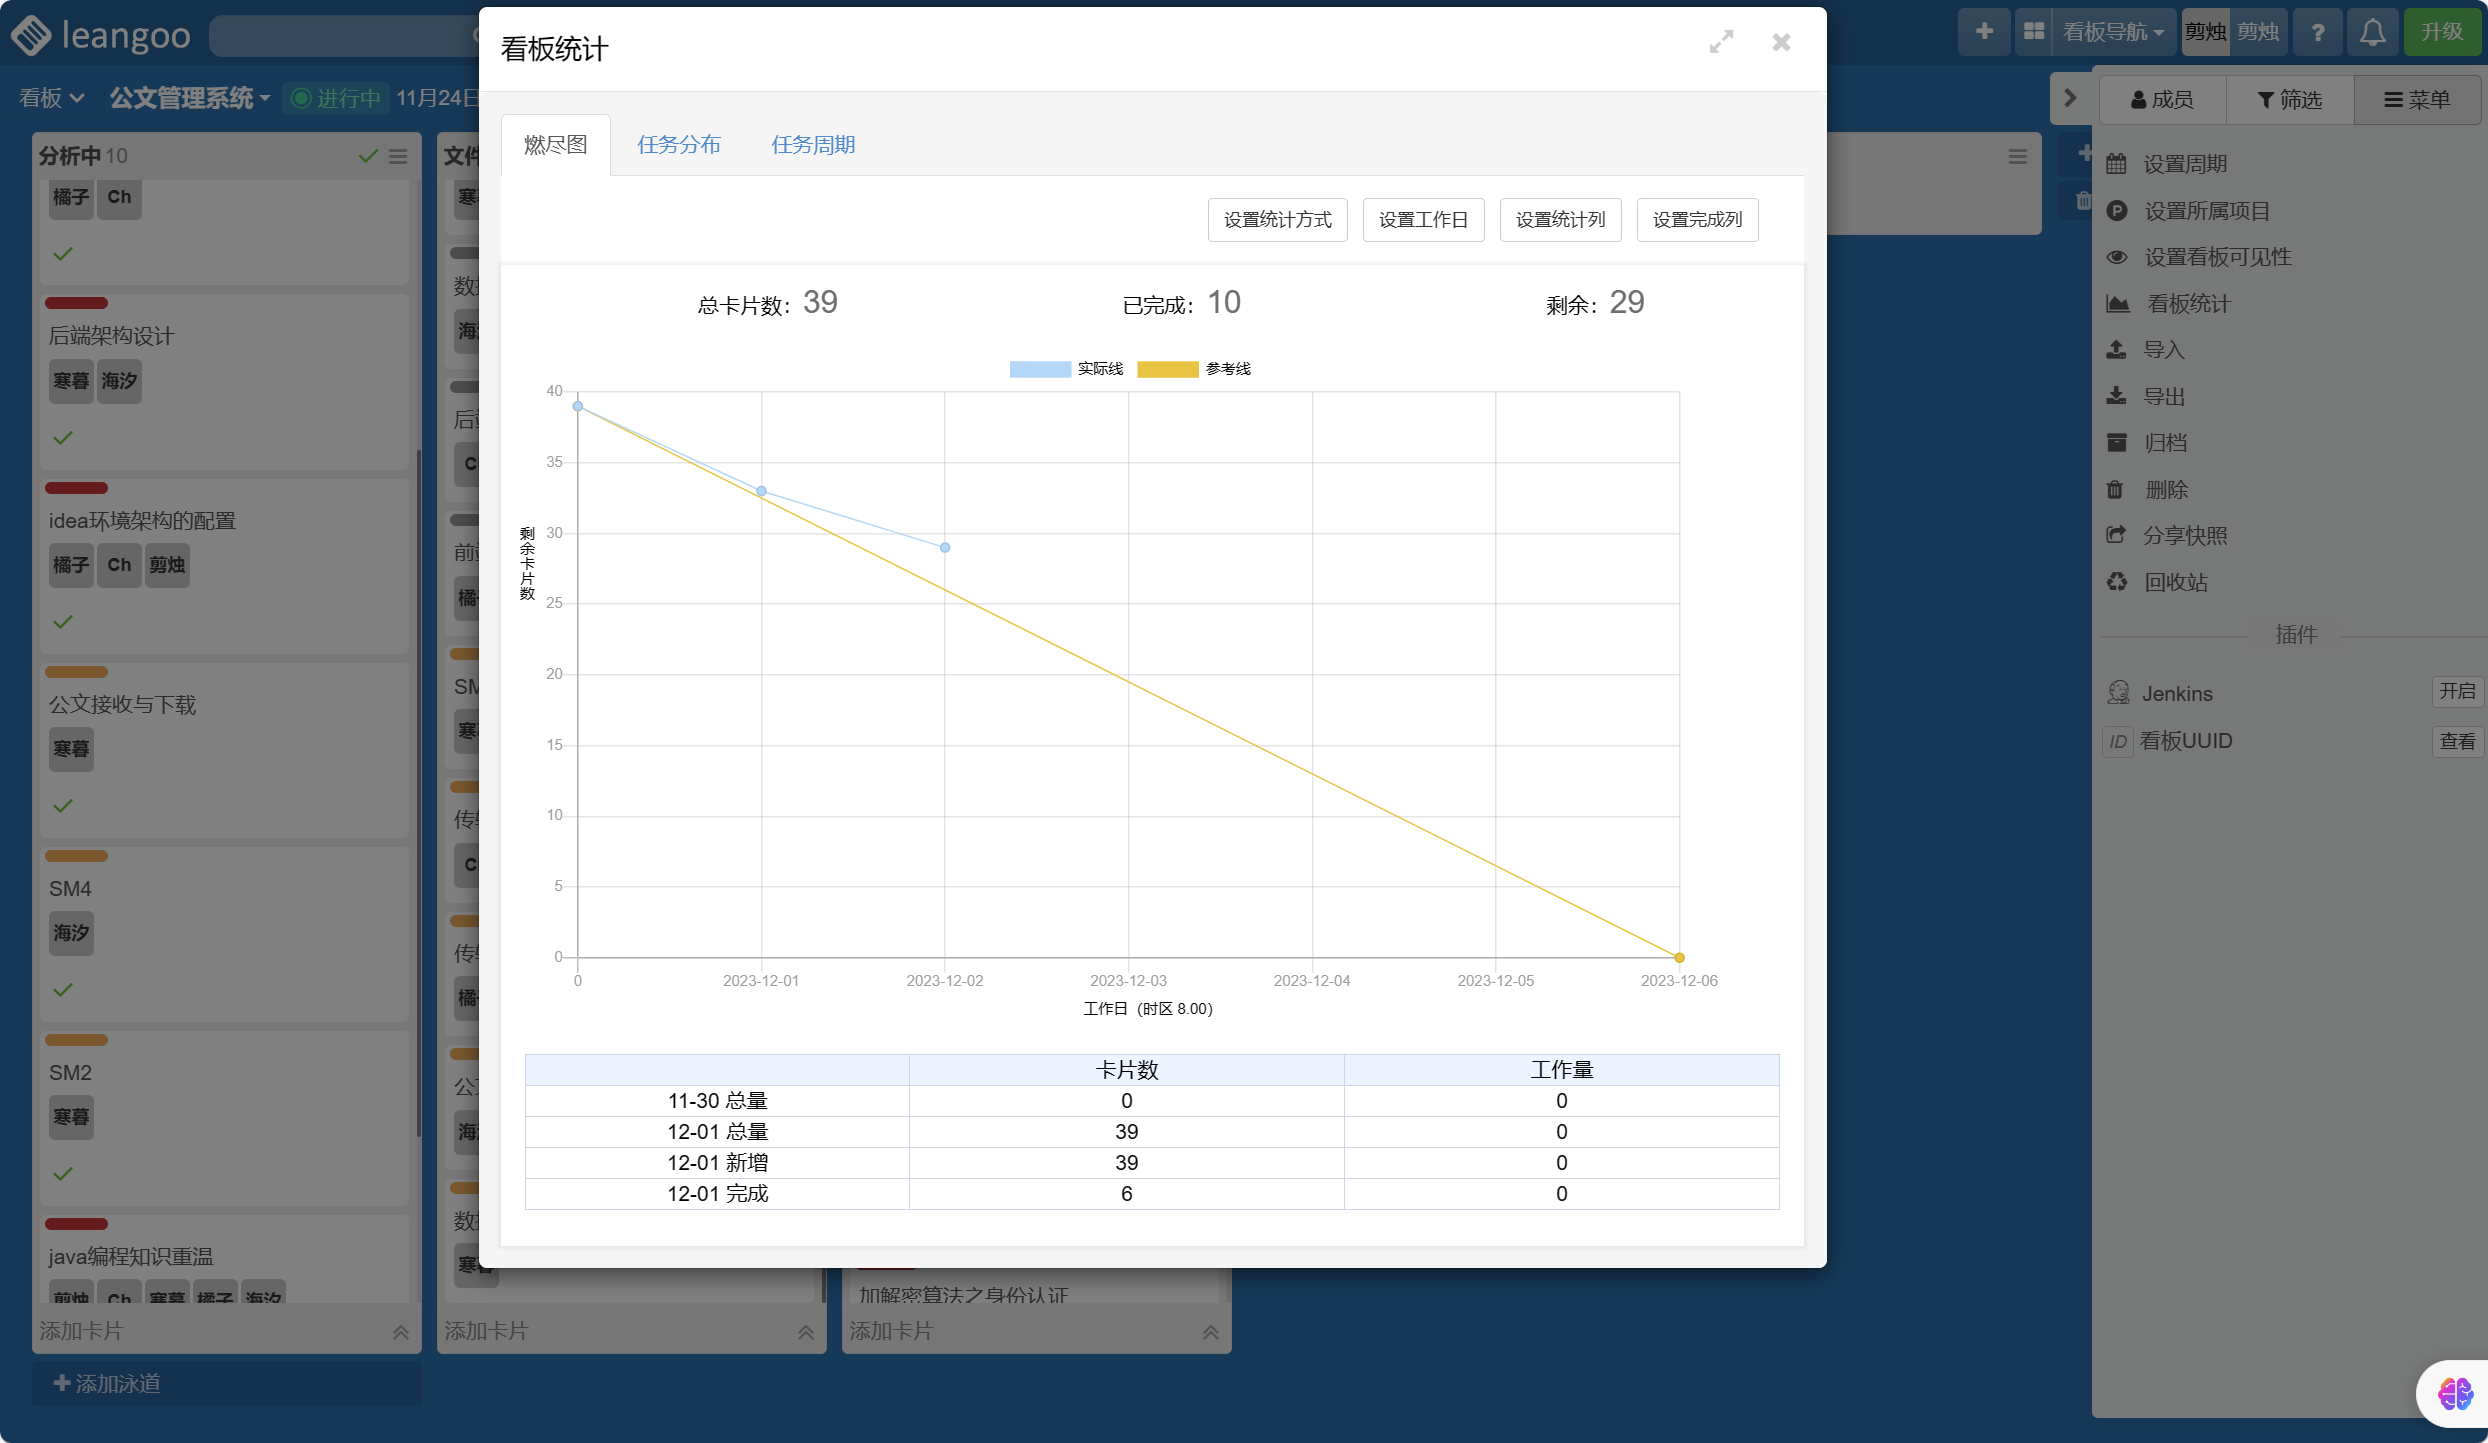Click the fullscreen expand icon in dialog
This screenshot has width=2488, height=1443.
click(x=1721, y=42)
